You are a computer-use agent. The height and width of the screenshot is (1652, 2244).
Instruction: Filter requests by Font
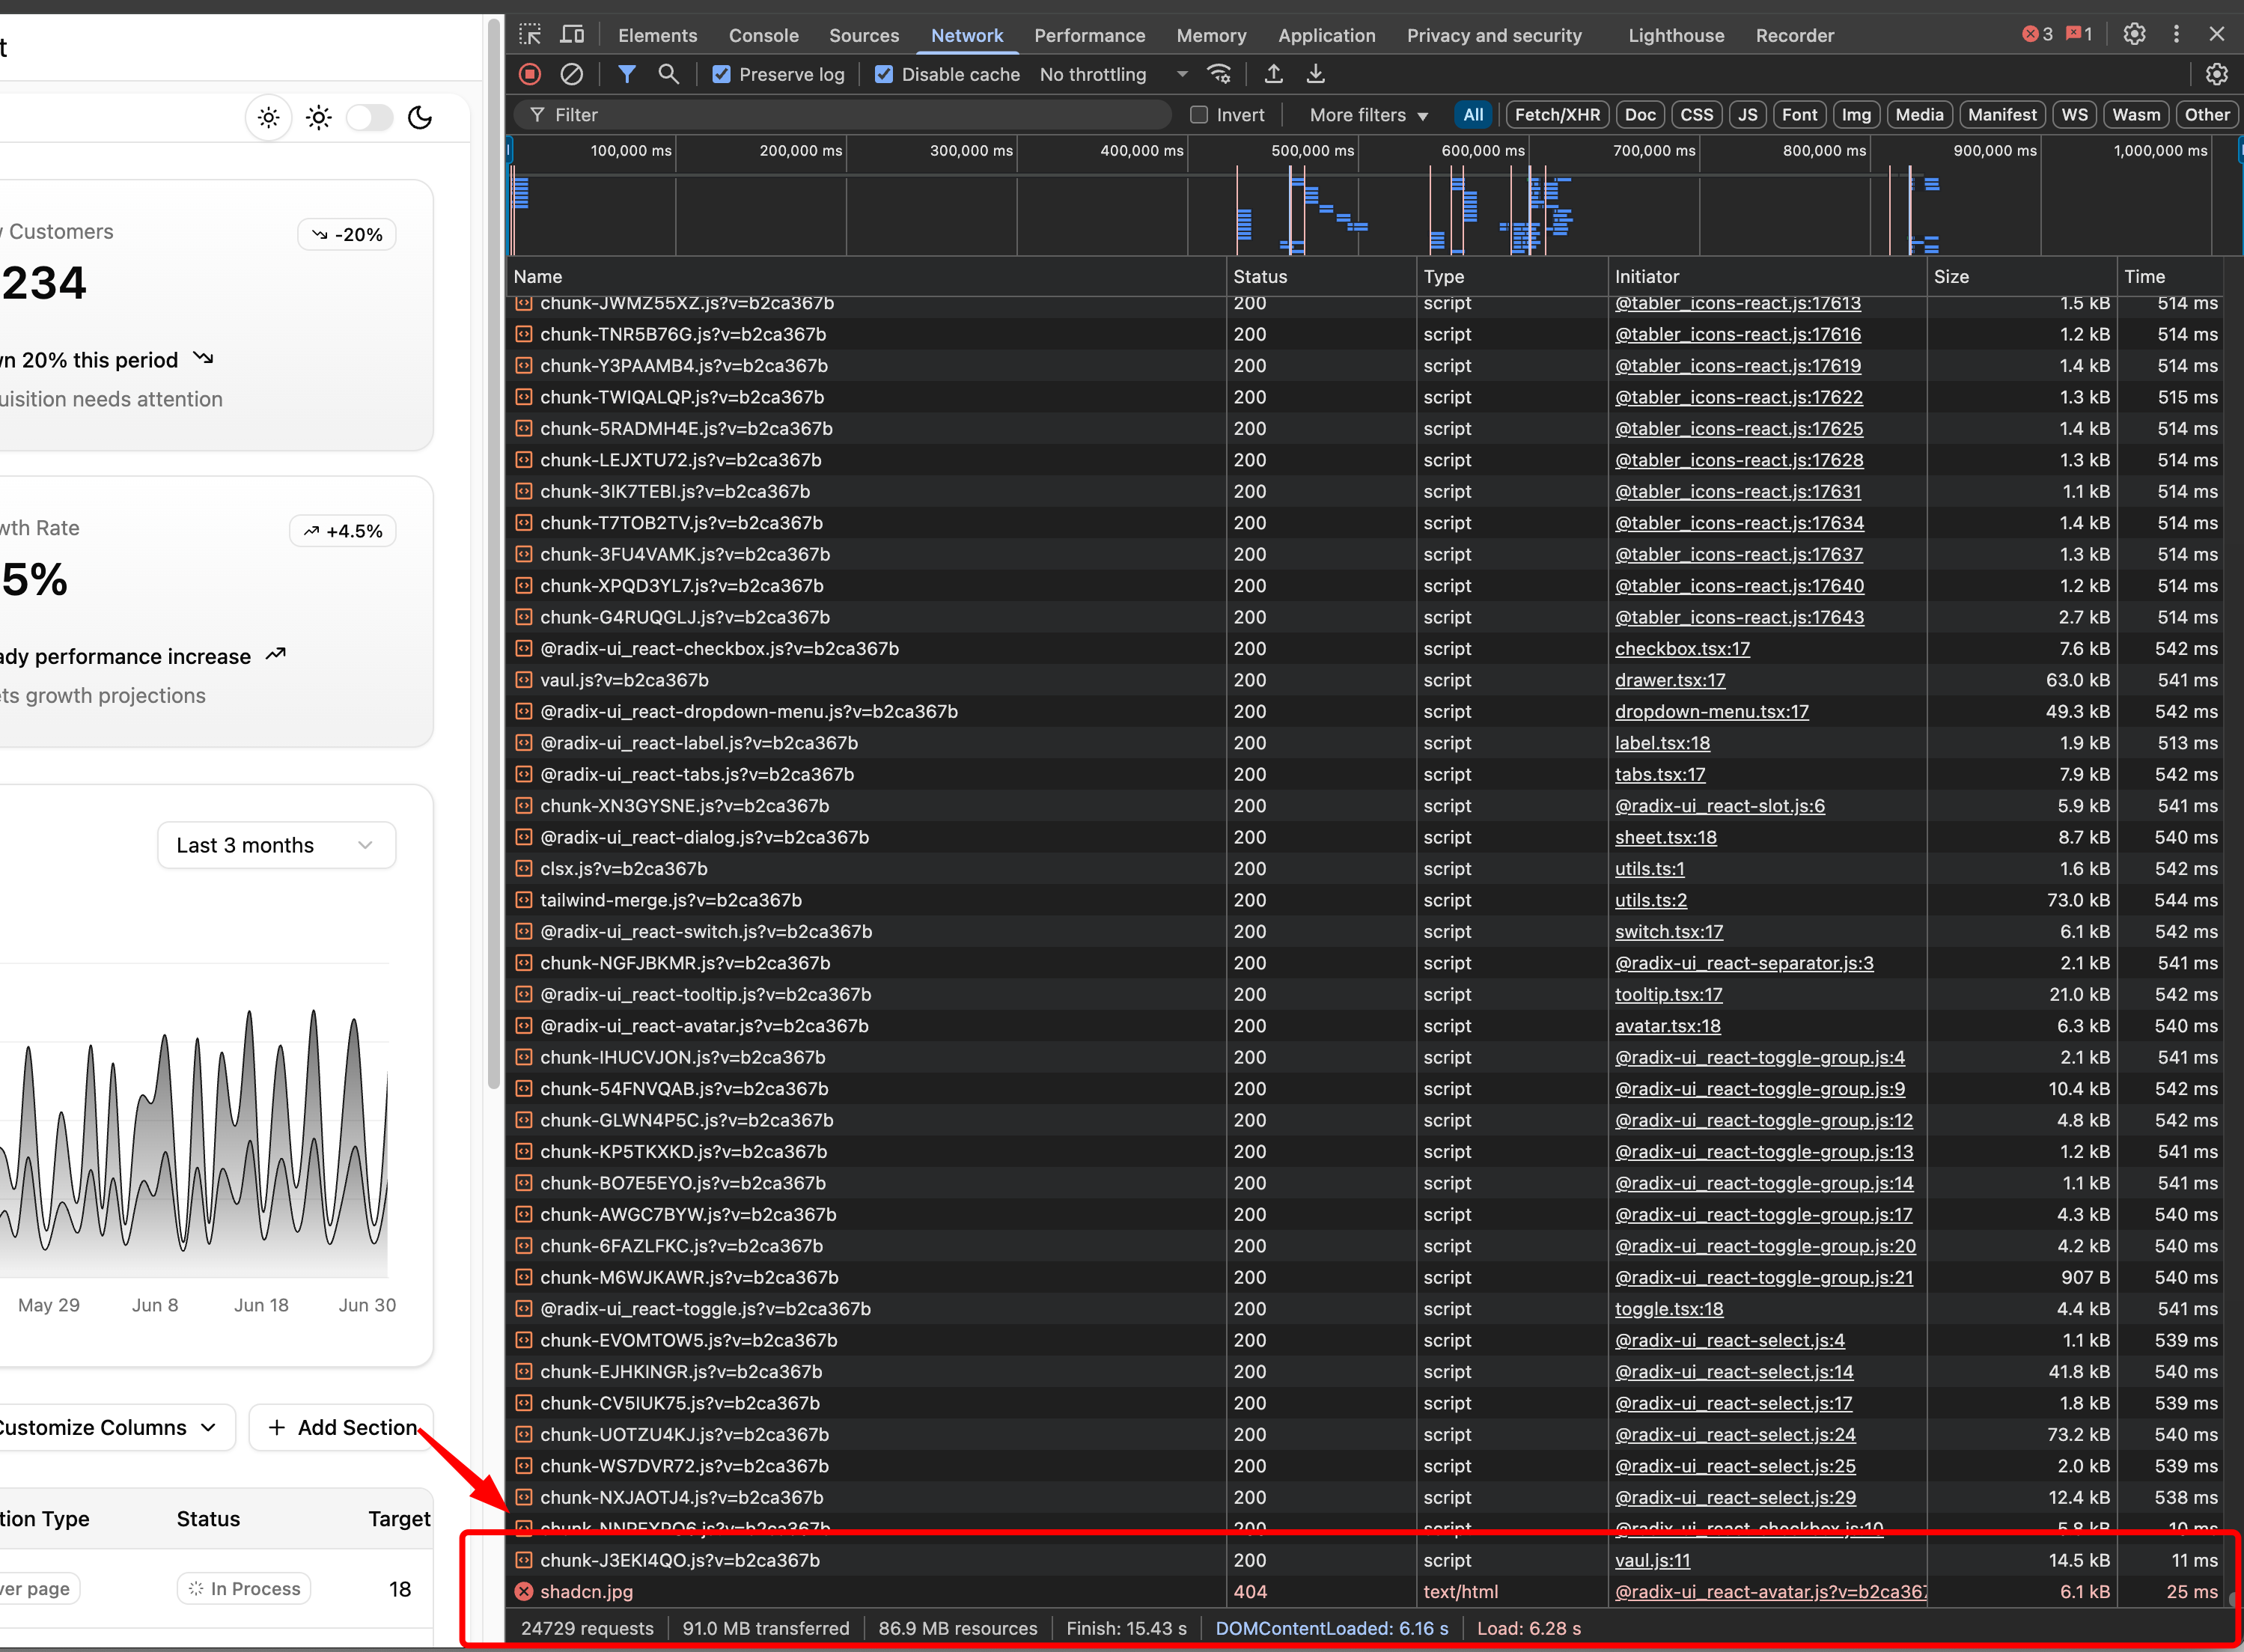1799,115
